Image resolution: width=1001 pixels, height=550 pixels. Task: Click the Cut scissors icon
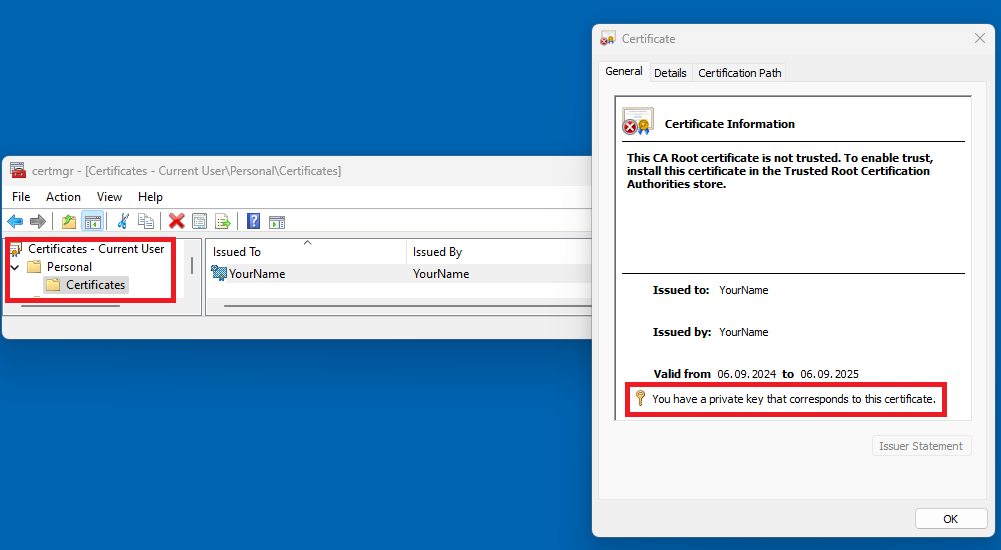[x=123, y=221]
